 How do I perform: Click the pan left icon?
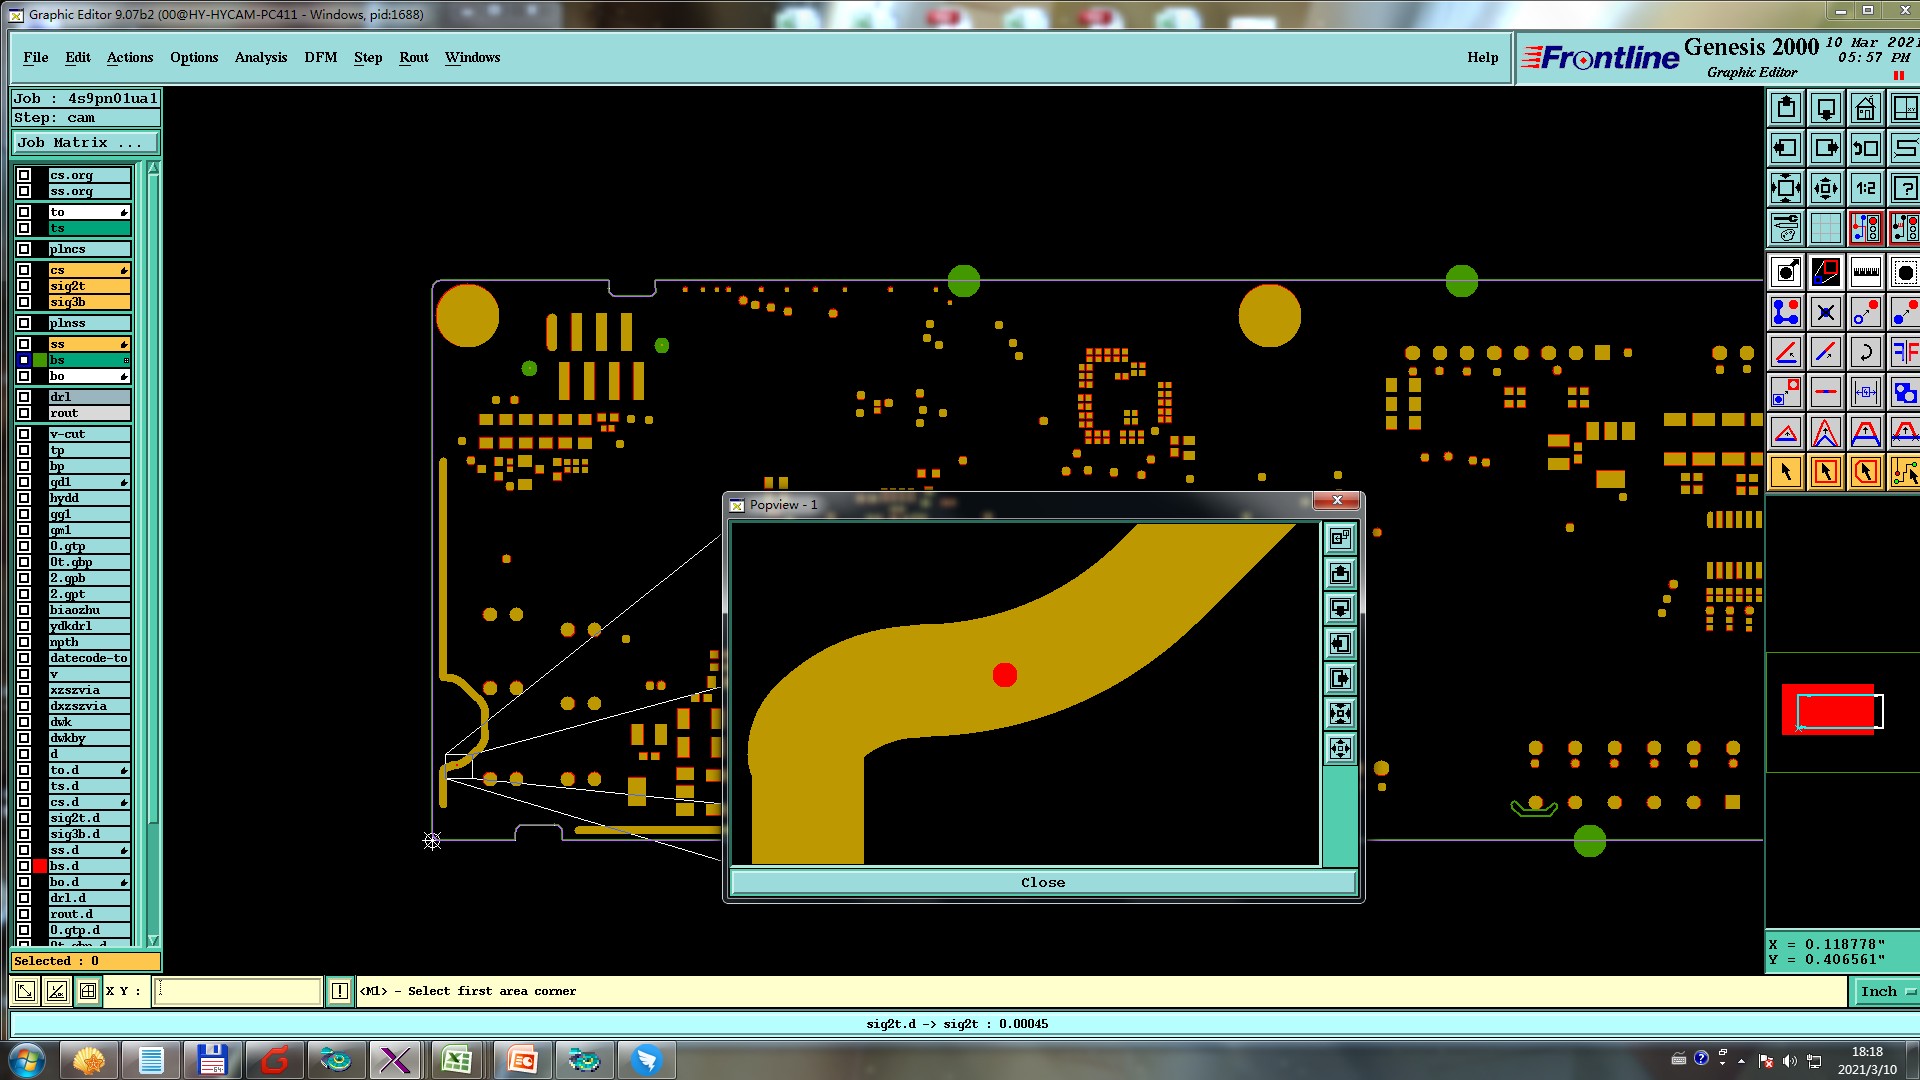[x=1785, y=148]
